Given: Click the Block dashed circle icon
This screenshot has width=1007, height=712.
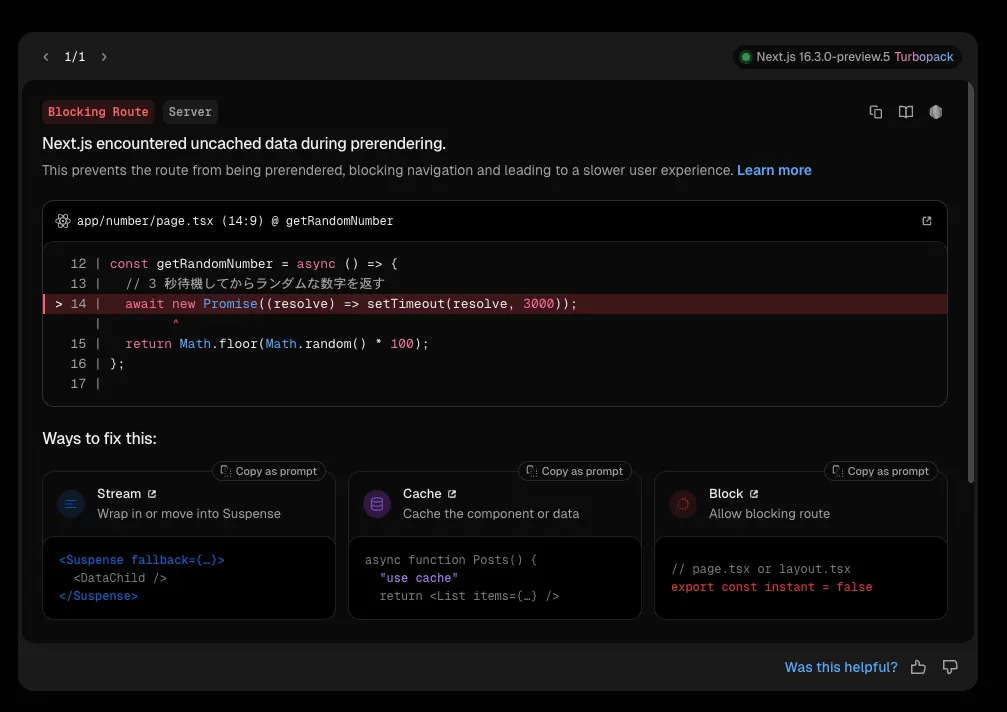Looking at the screenshot, I should point(683,504).
